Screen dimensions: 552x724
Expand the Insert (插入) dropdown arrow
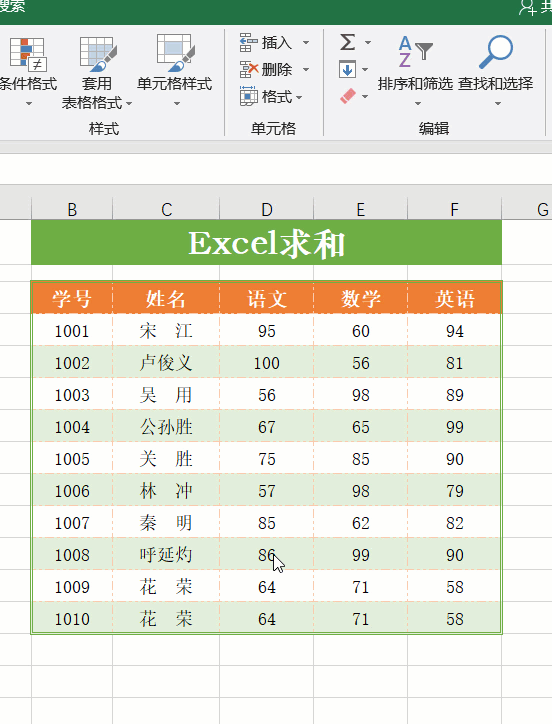click(x=306, y=42)
